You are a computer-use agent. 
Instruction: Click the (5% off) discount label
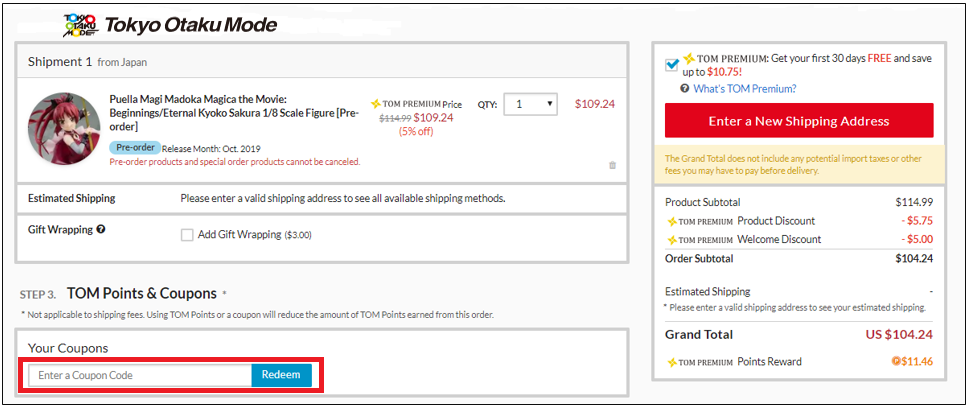pyautogui.click(x=416, y=131)
